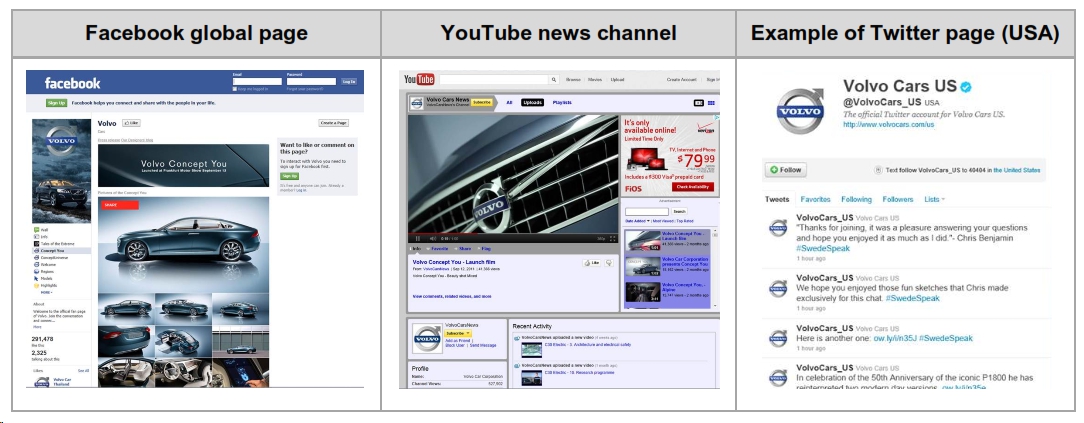The height and width of the screenshot is (423, 1084).
Task: Open Highlights in Facebook sidebar
Action: [46, 285]
